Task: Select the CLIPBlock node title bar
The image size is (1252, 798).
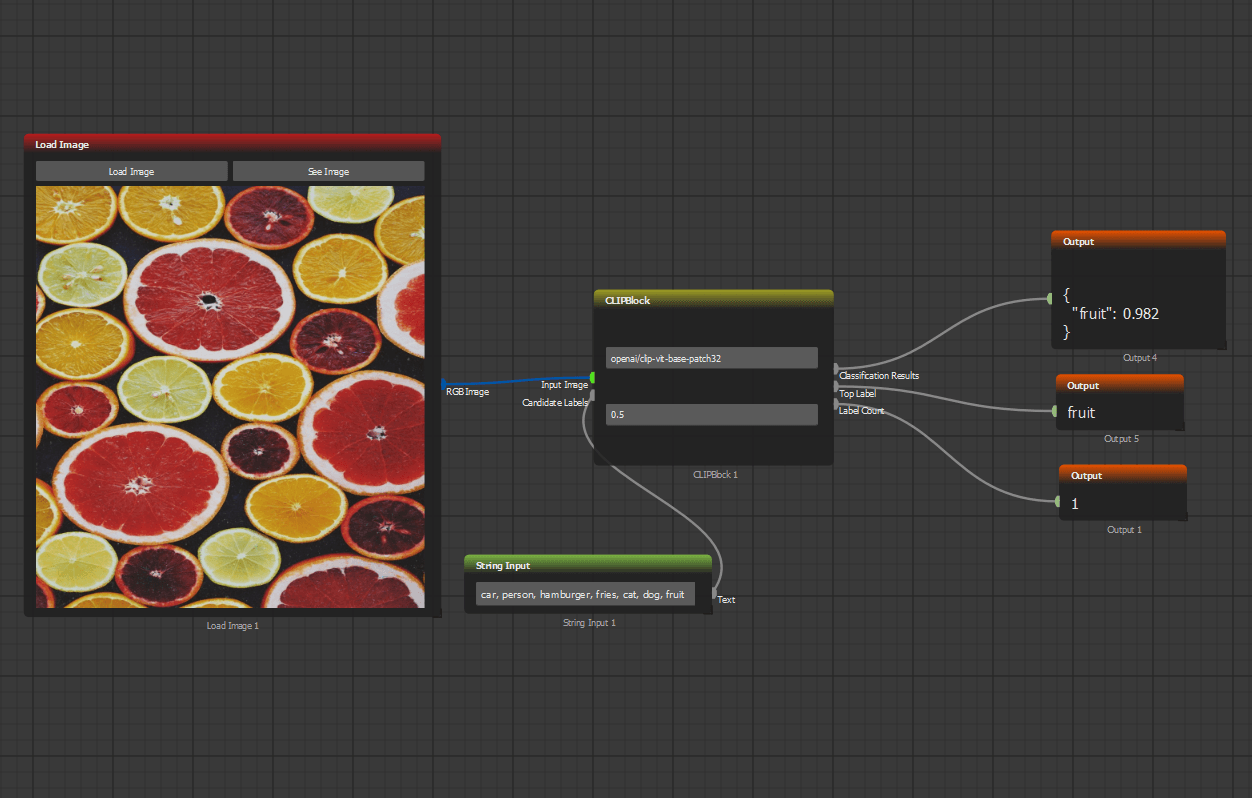Action: tap(713, 299)
